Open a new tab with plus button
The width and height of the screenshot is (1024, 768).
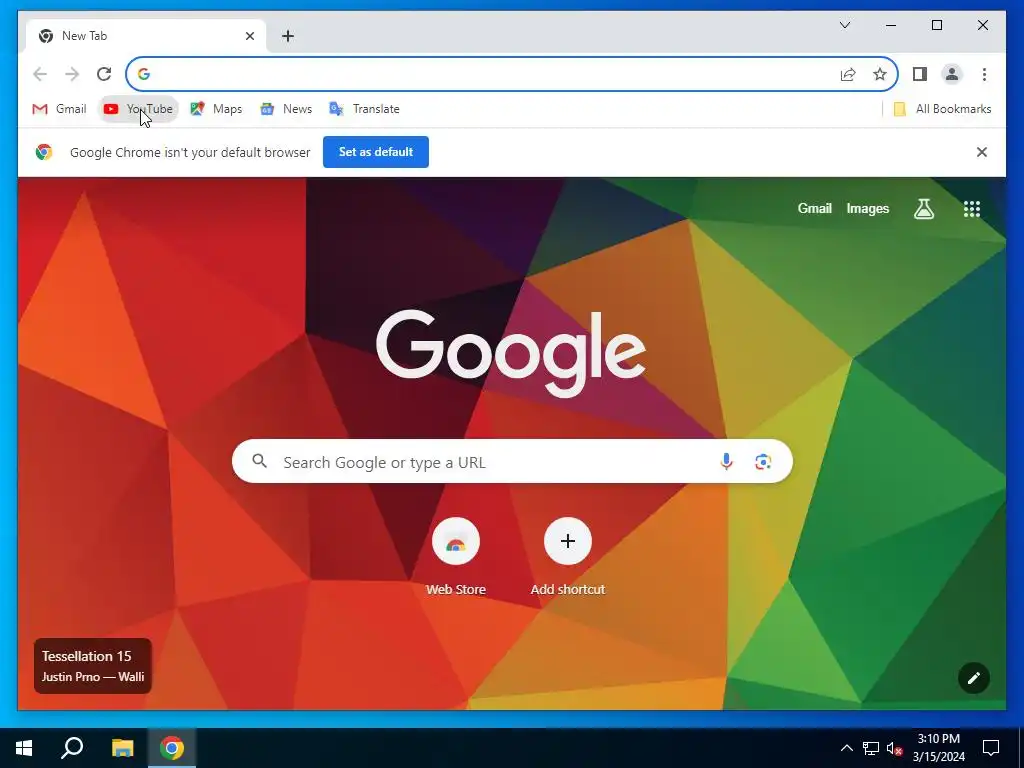click(288, 36)
